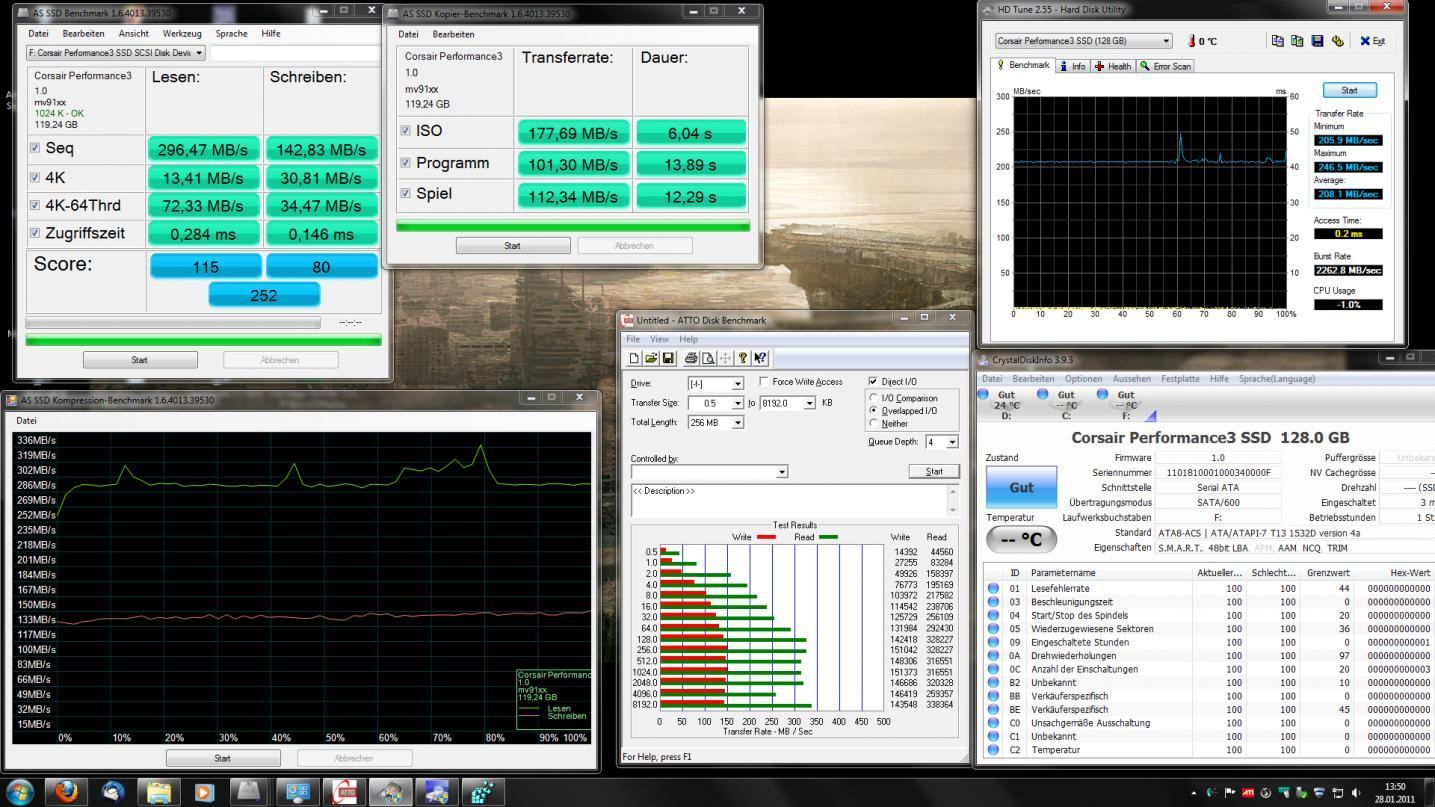Click D: drive Gut status icon
The width and height of the screenshot is (1435, 807).
coord(985,394)
